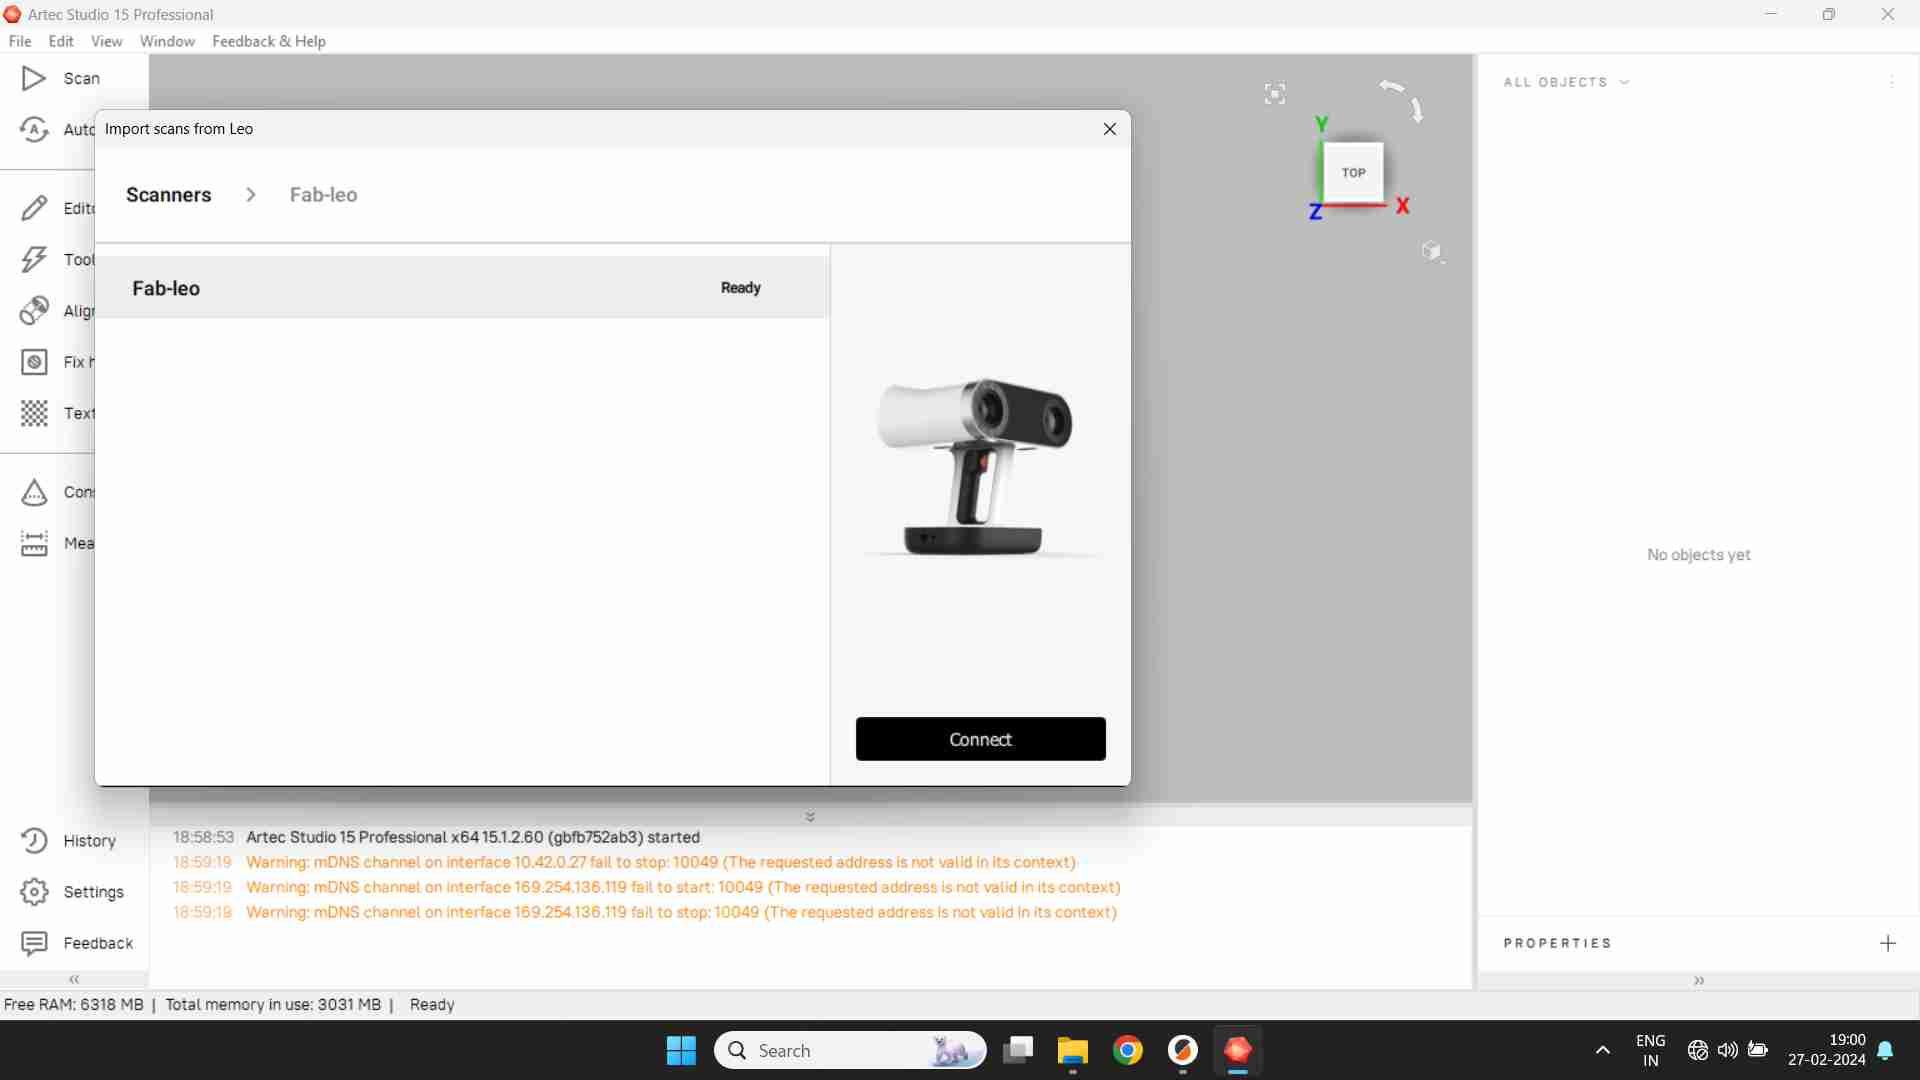Open the Fix holes icon
Screen dimensions: 1920x1080
point(34,362)
